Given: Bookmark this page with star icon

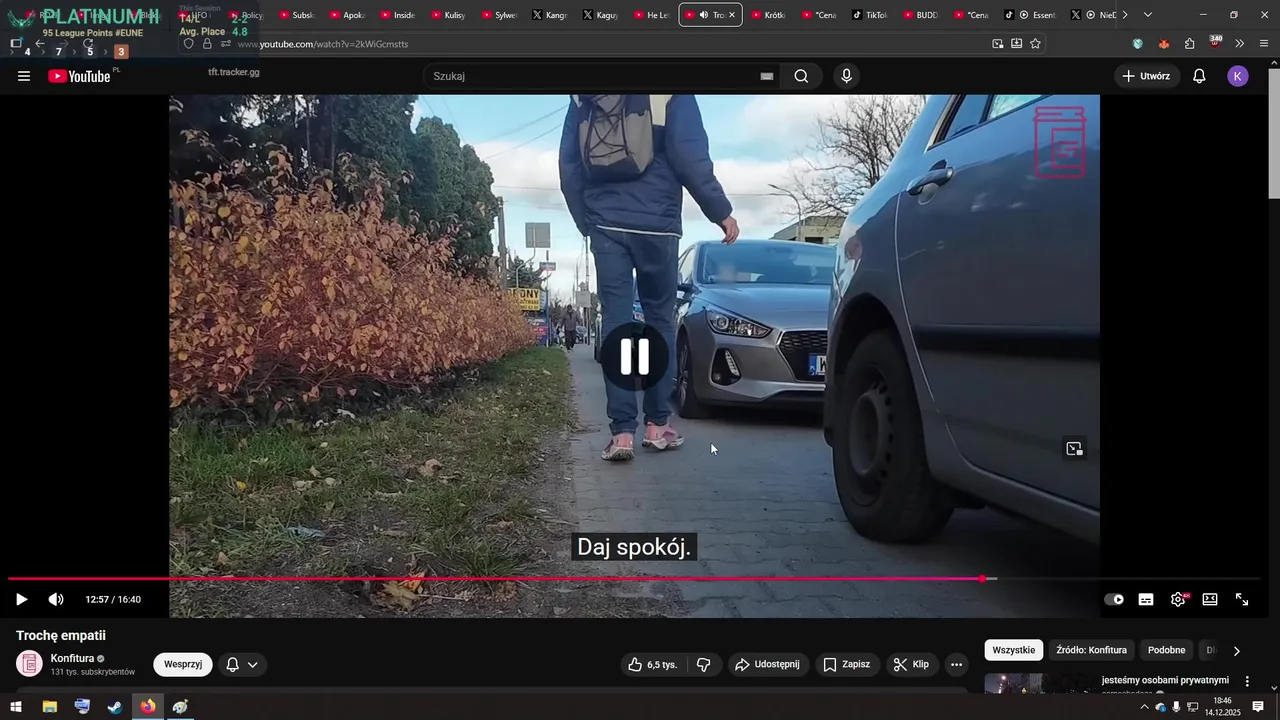Looking at the screenshot, I should point(1035,44).
